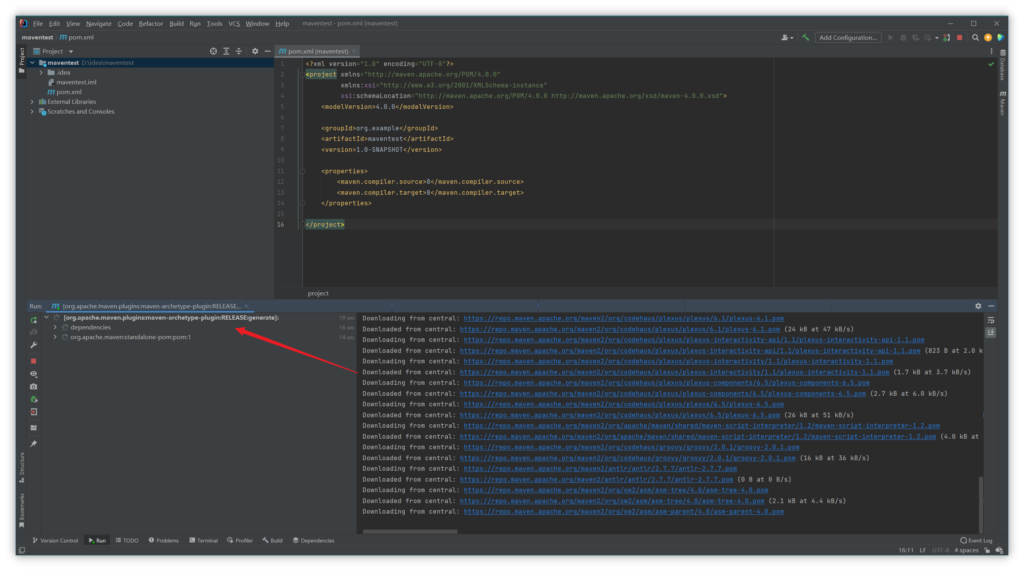
Task: Click the camera dump threads icon
Action: tap(33, 387)
